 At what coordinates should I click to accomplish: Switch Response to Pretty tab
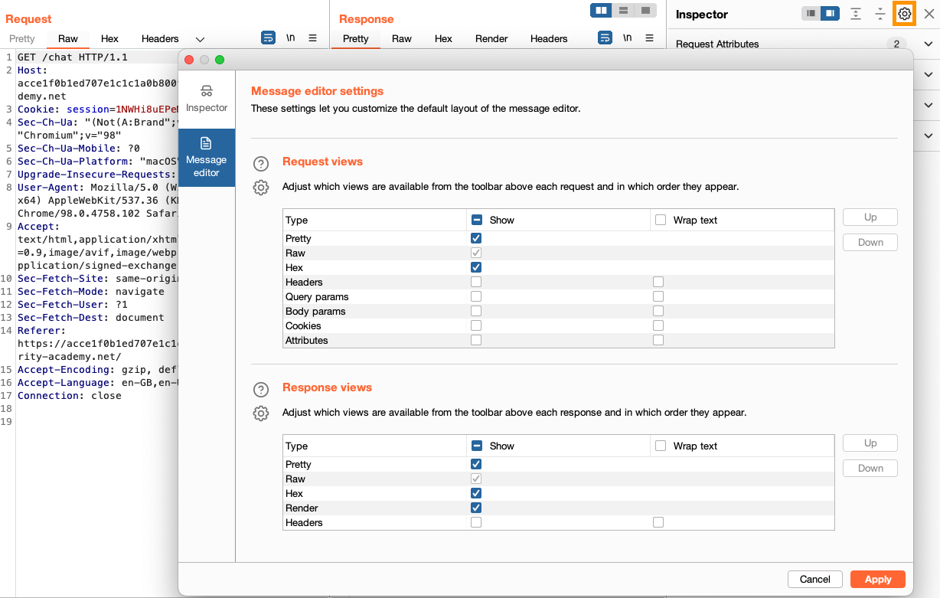pos(355,38)
